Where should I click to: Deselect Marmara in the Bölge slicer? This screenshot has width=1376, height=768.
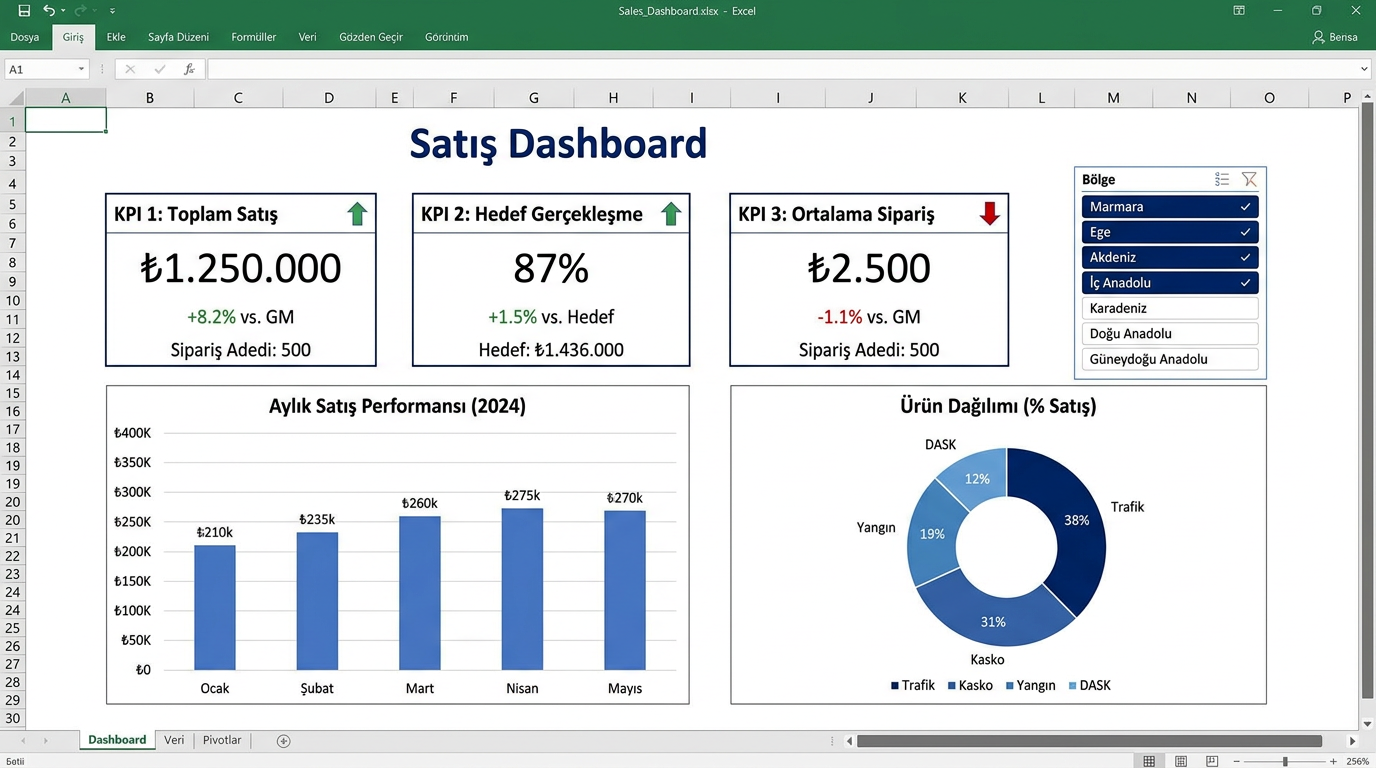tap(1169, 207)
